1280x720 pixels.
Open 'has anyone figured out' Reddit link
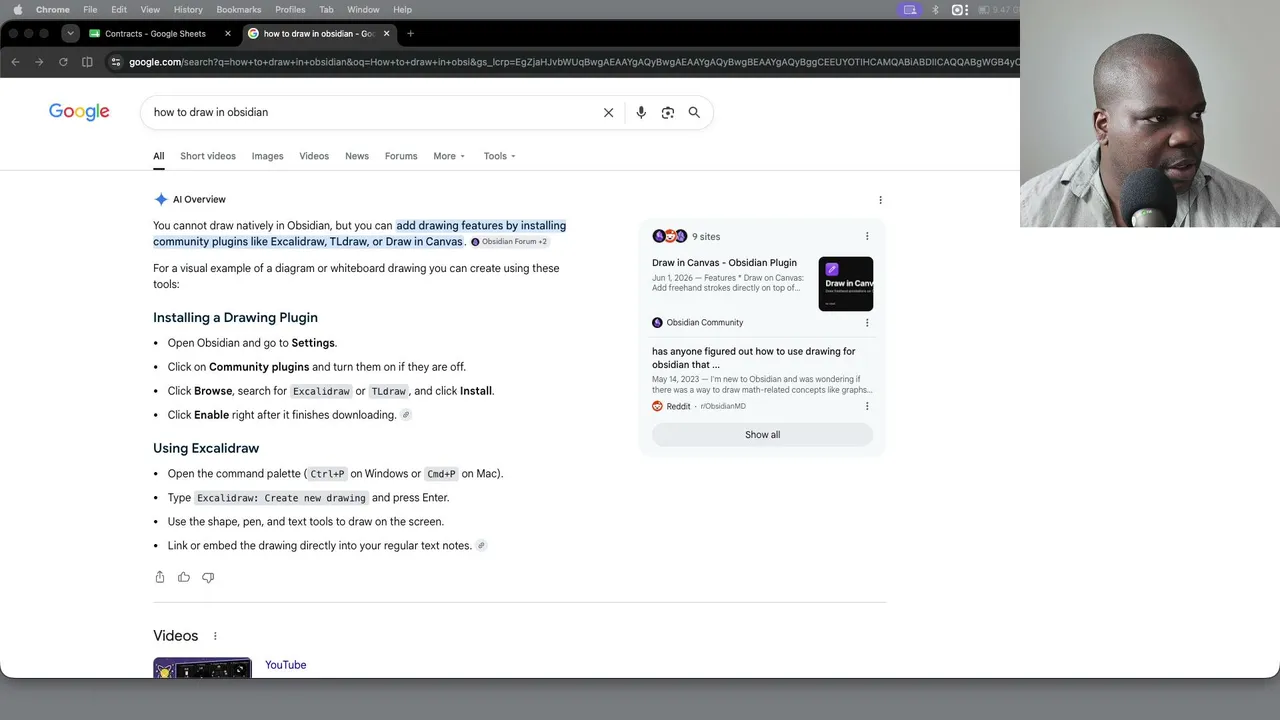point(754,358)
